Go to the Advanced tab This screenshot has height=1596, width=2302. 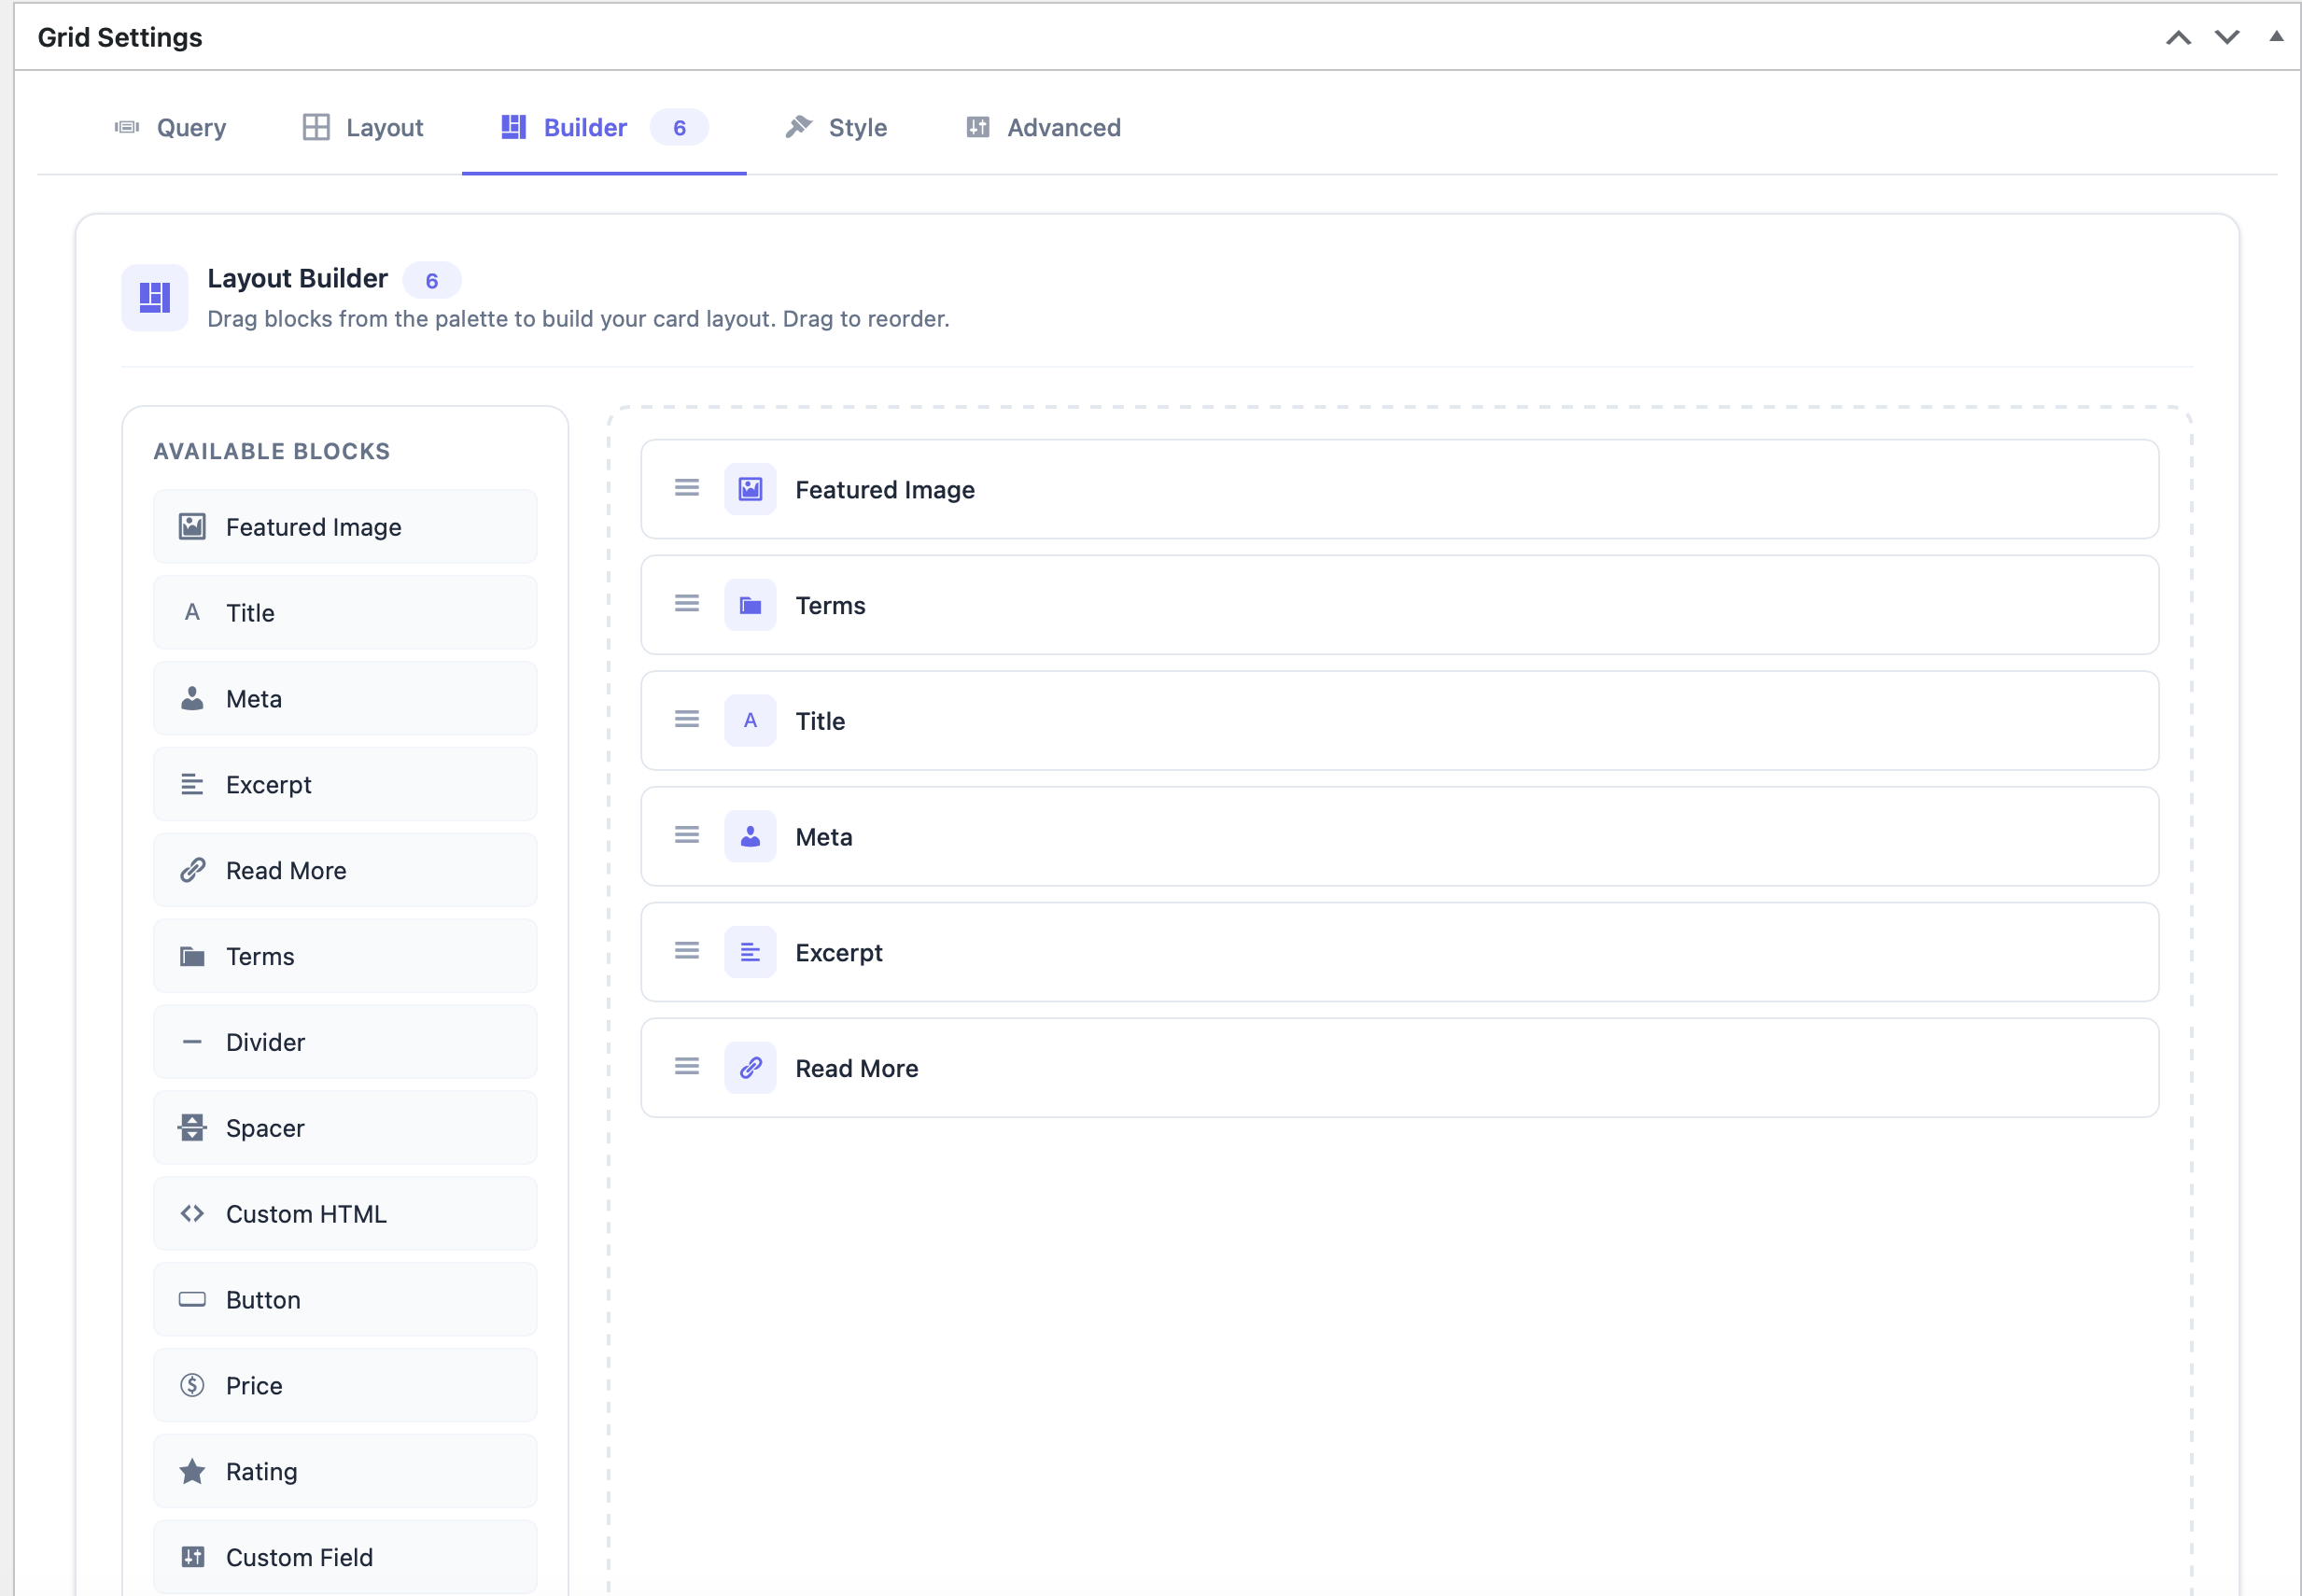(1043, 128)
